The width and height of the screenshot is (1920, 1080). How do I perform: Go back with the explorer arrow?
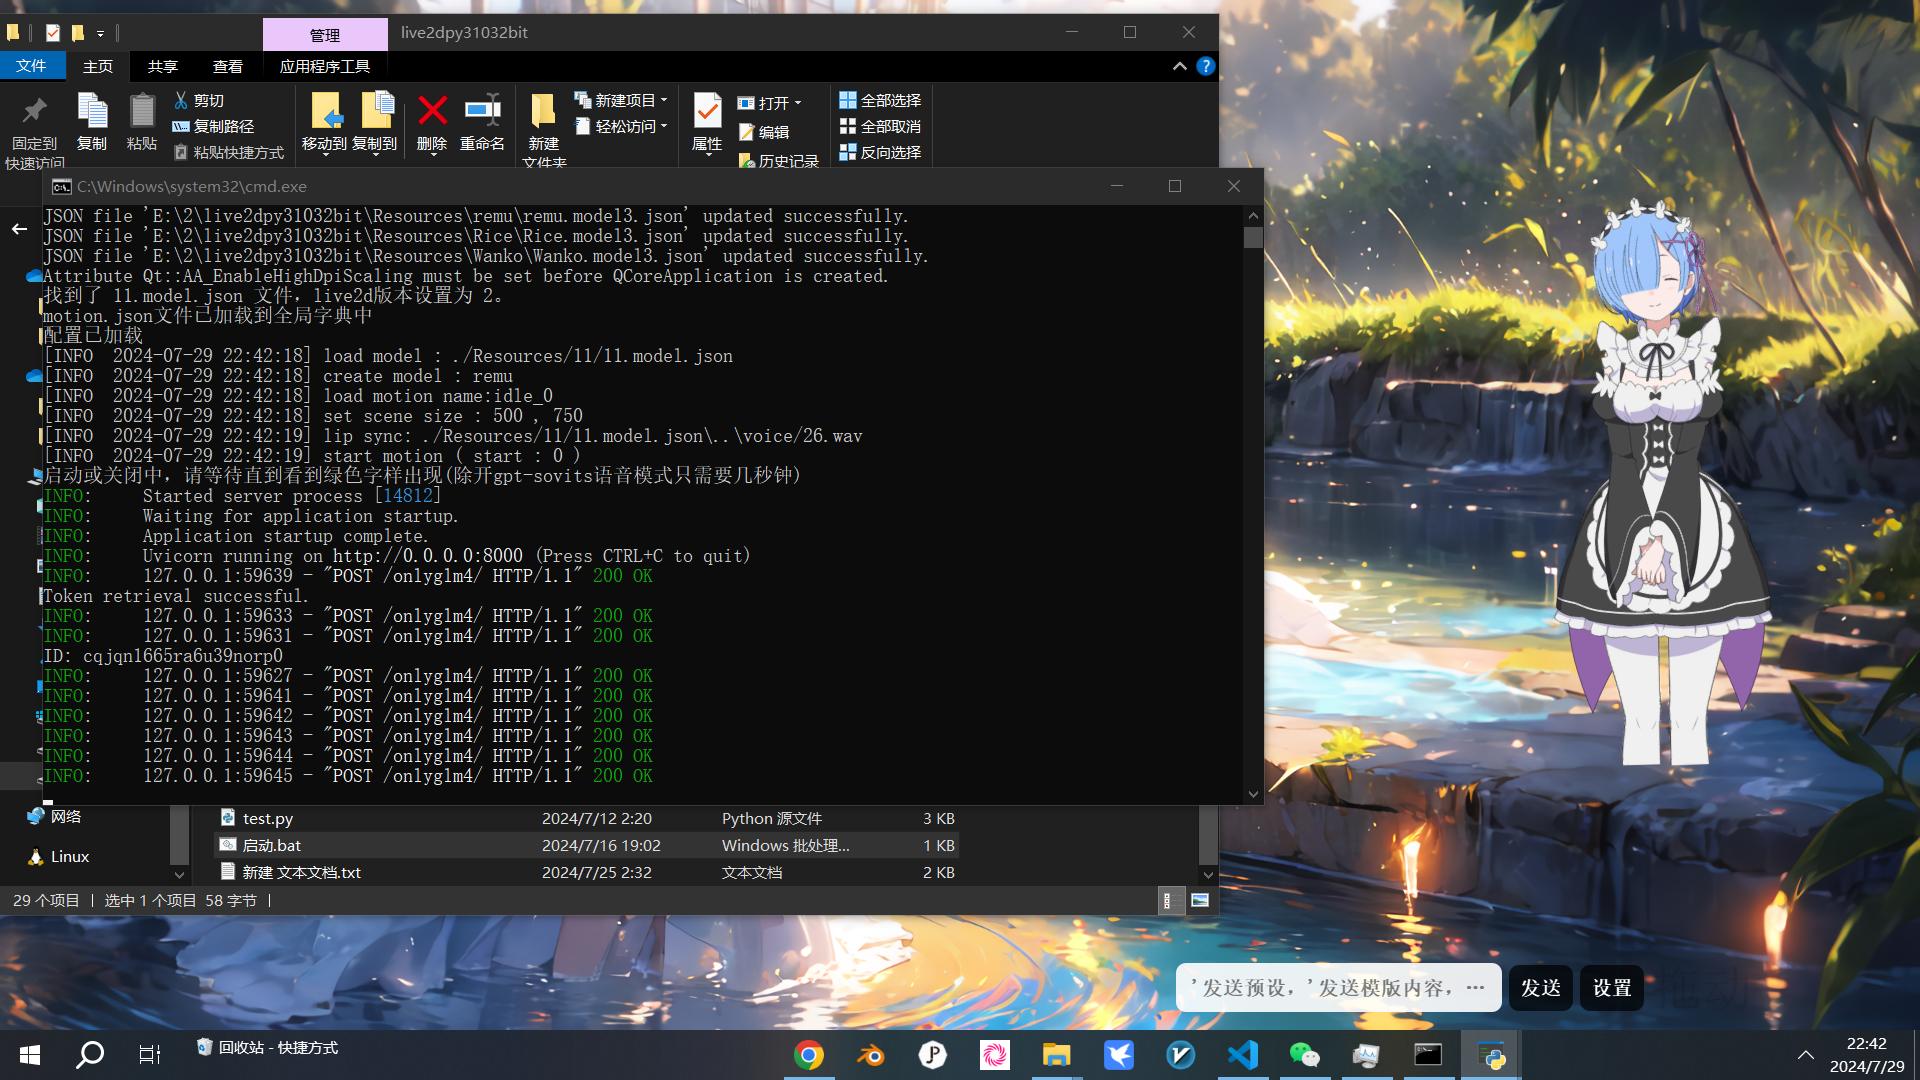coord(19,229)
